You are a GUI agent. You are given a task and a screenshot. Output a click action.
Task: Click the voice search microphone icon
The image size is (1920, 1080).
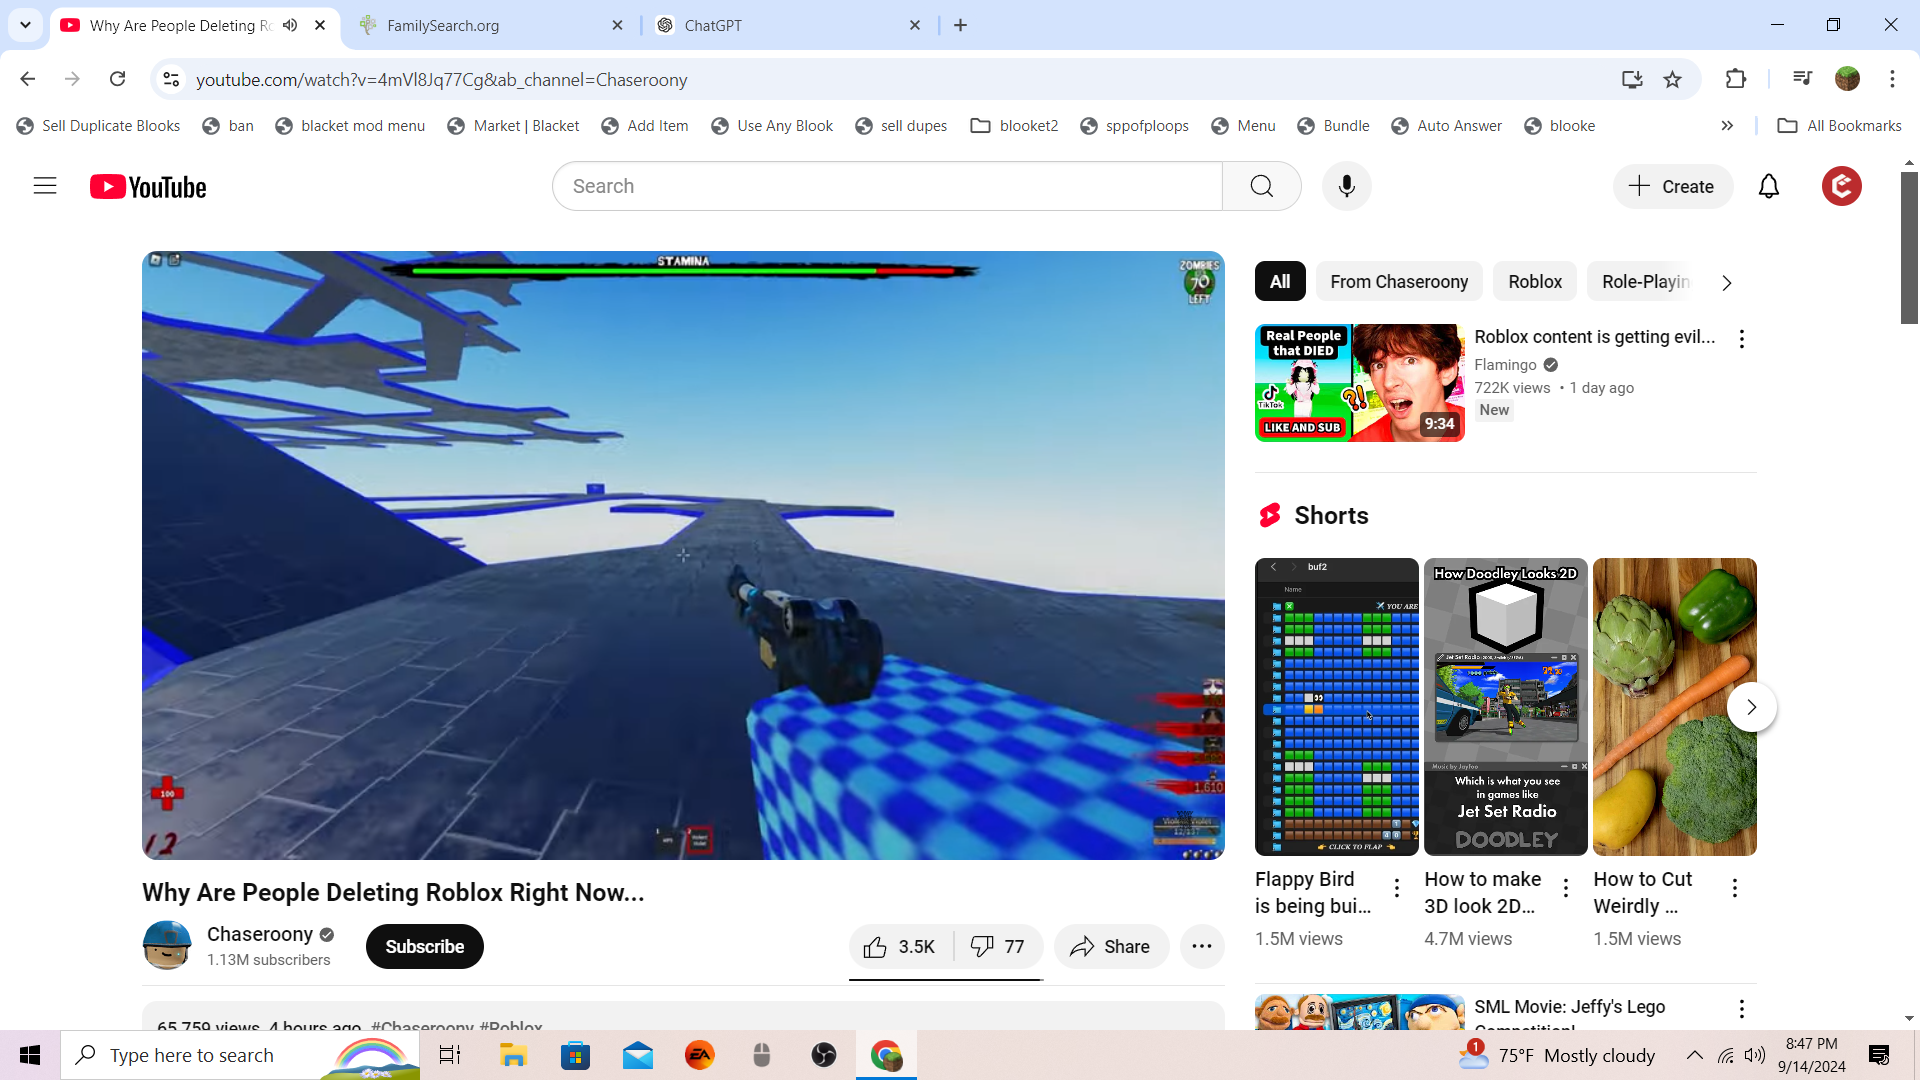(1346, 186)
